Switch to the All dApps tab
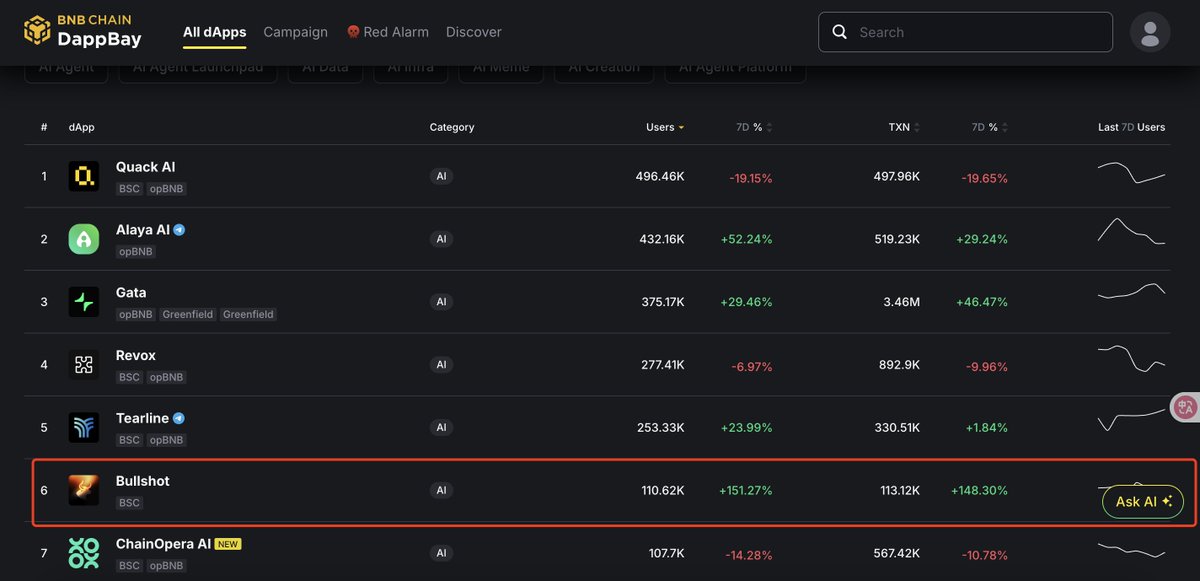 pyautogui.click(x=215, y=32)
